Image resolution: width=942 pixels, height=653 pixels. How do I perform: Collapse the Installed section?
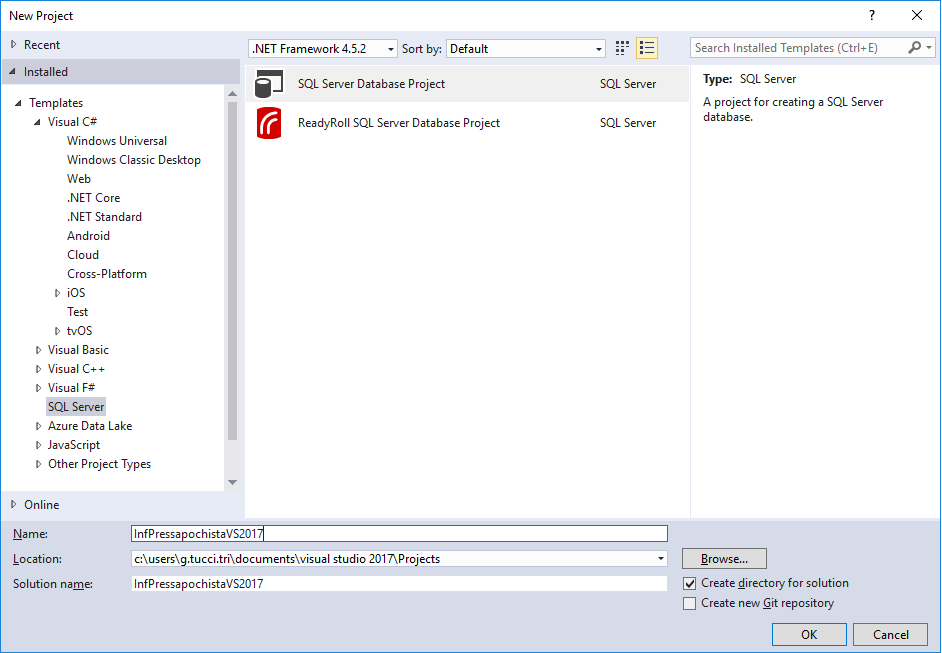click(13, 71)
